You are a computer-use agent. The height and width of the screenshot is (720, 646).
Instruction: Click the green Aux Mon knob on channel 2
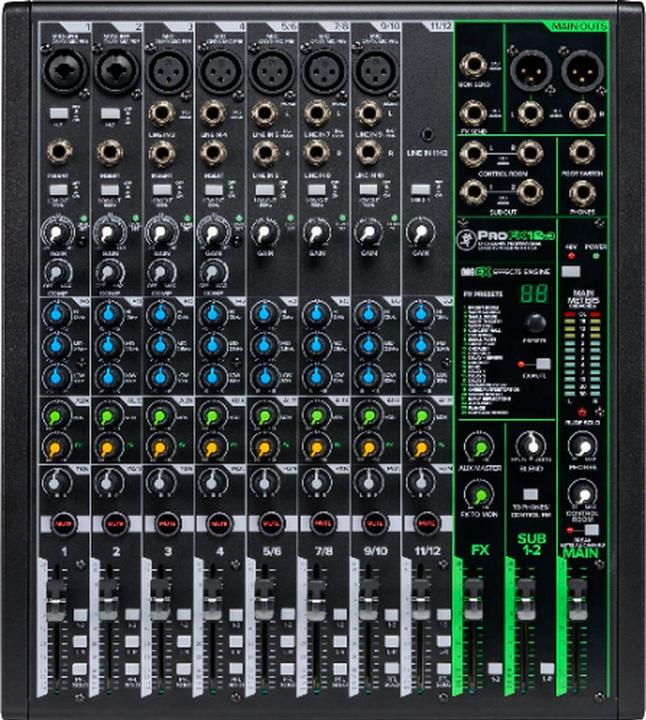tap(108, 416)
